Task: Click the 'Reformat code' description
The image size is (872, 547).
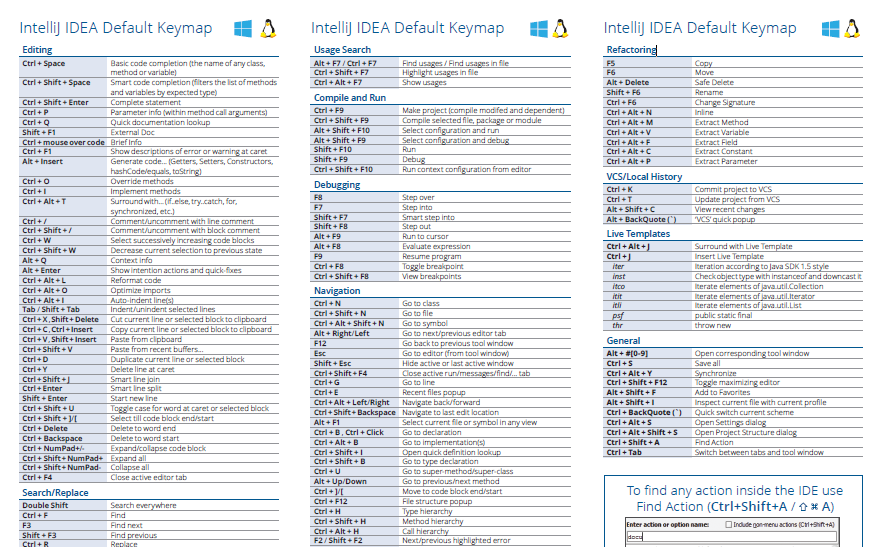Action: [x=136, y=280]
